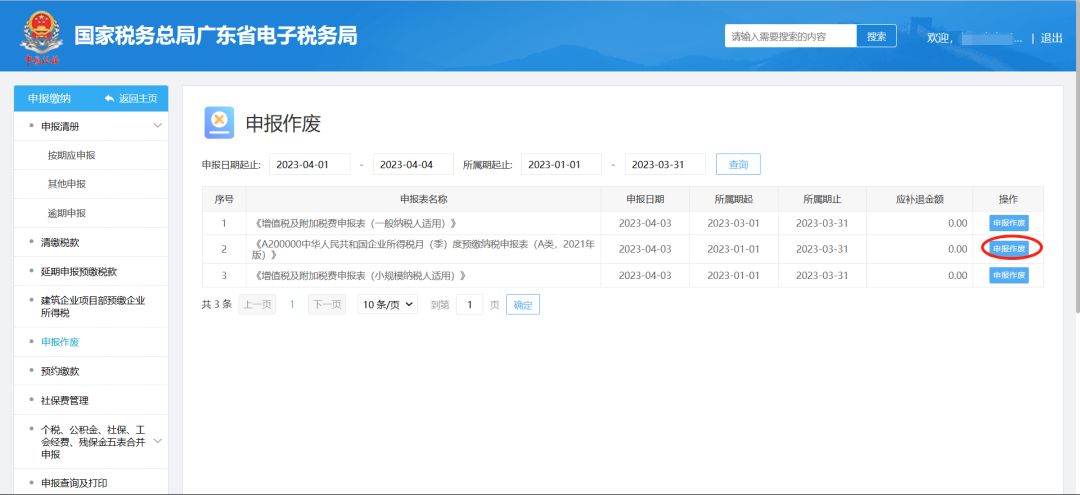
Task: Click 2023-03-01 period start cell in row 1
Action: pos(734,223)
